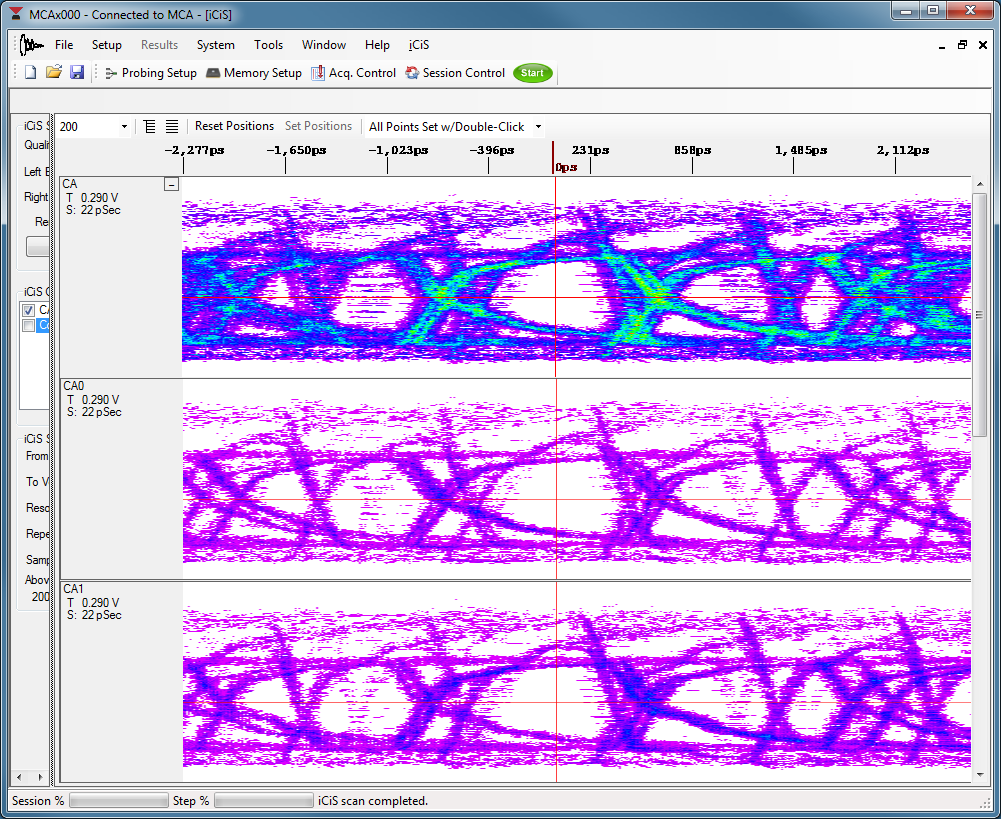Select the CA0 signal label

(x=73, y=386)
